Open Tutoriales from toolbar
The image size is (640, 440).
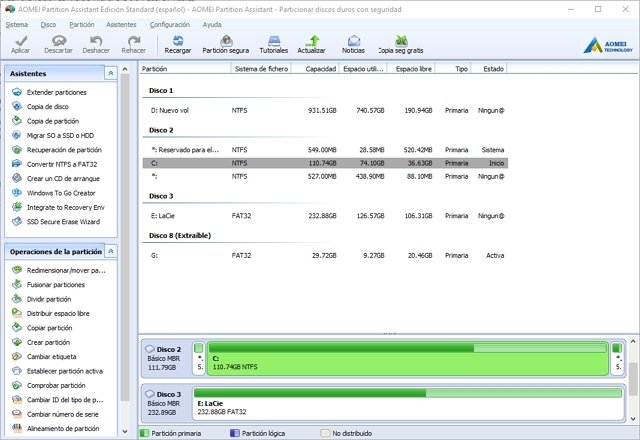point(274,45)
